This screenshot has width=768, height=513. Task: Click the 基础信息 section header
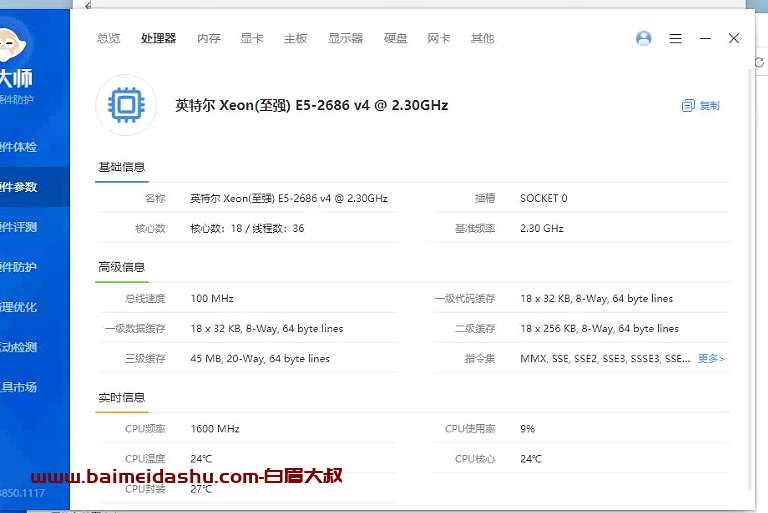point(121,167)
